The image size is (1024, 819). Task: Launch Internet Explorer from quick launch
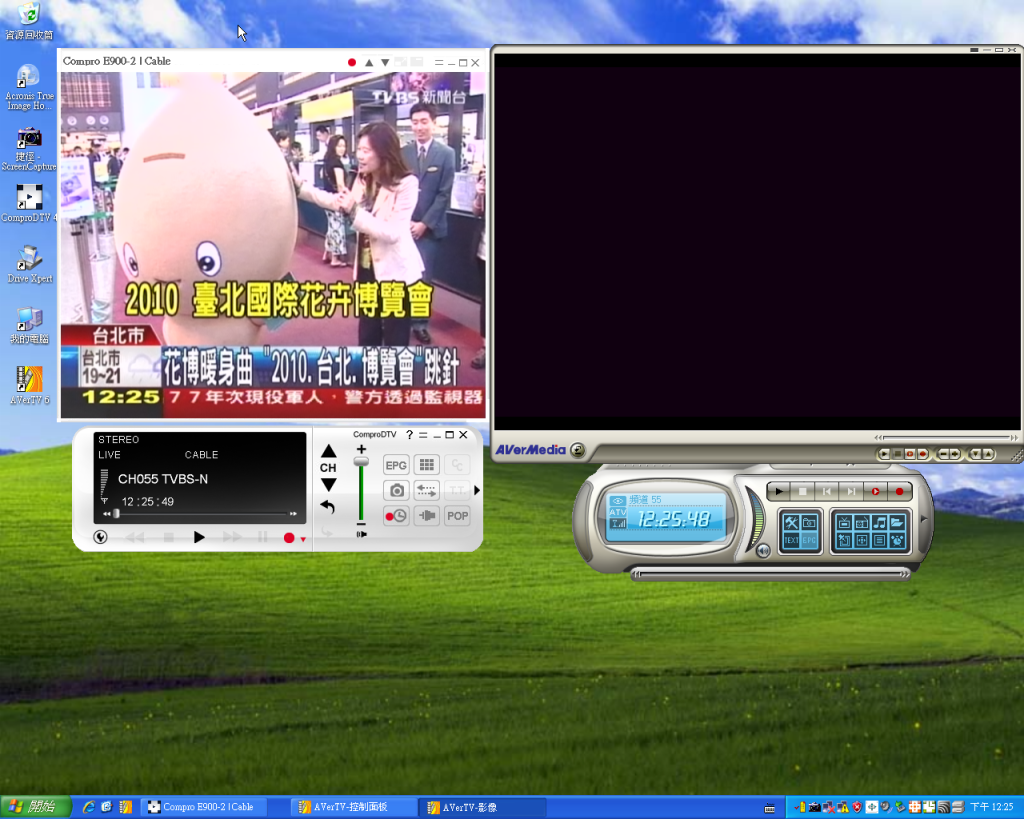(x=88, y=807)
